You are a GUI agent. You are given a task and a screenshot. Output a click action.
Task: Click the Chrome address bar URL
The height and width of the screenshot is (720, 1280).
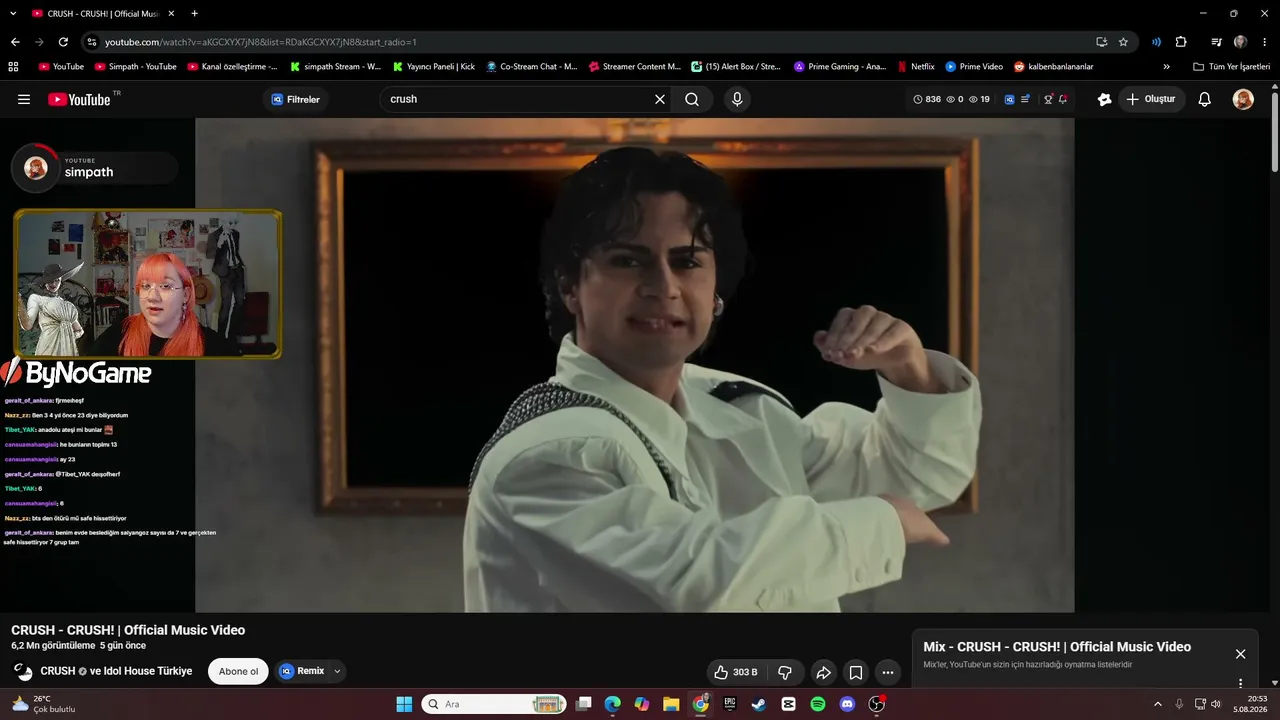click(x=261, y=42)
